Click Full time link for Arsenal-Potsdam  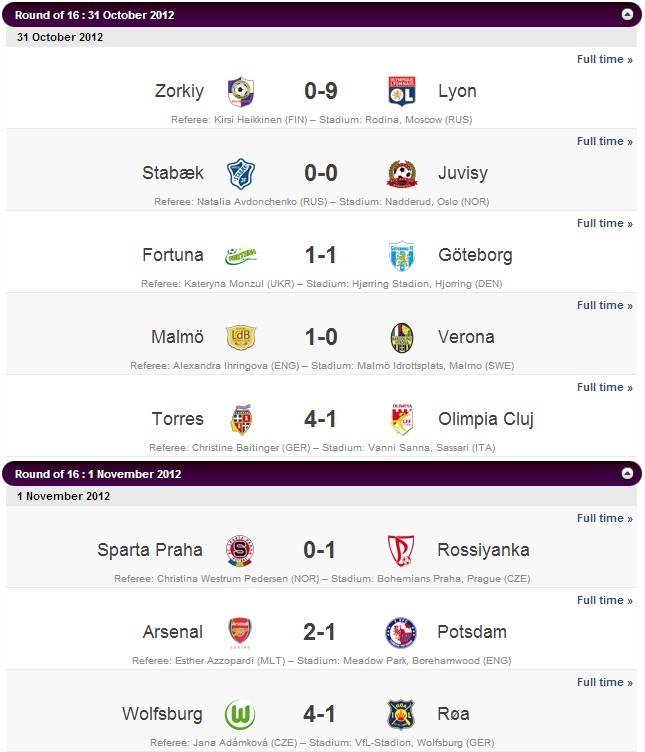pyautogui.click(x=605, y=600)
